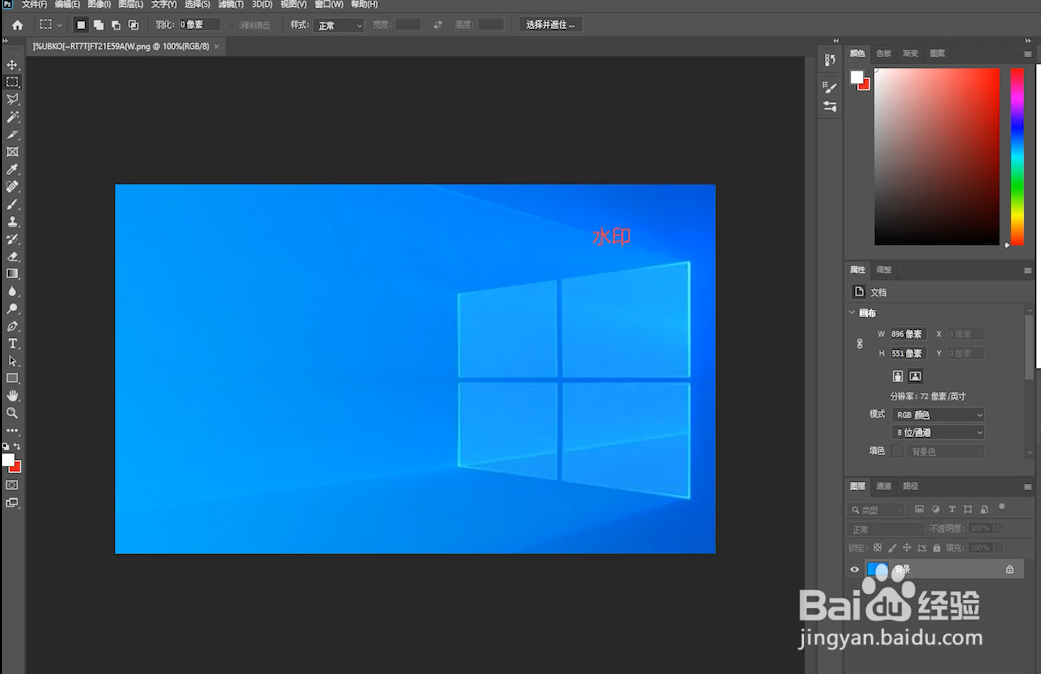Open the 8 位/通道 bit depth dropdown
The image size is (1041, 674).
point(938,432)
